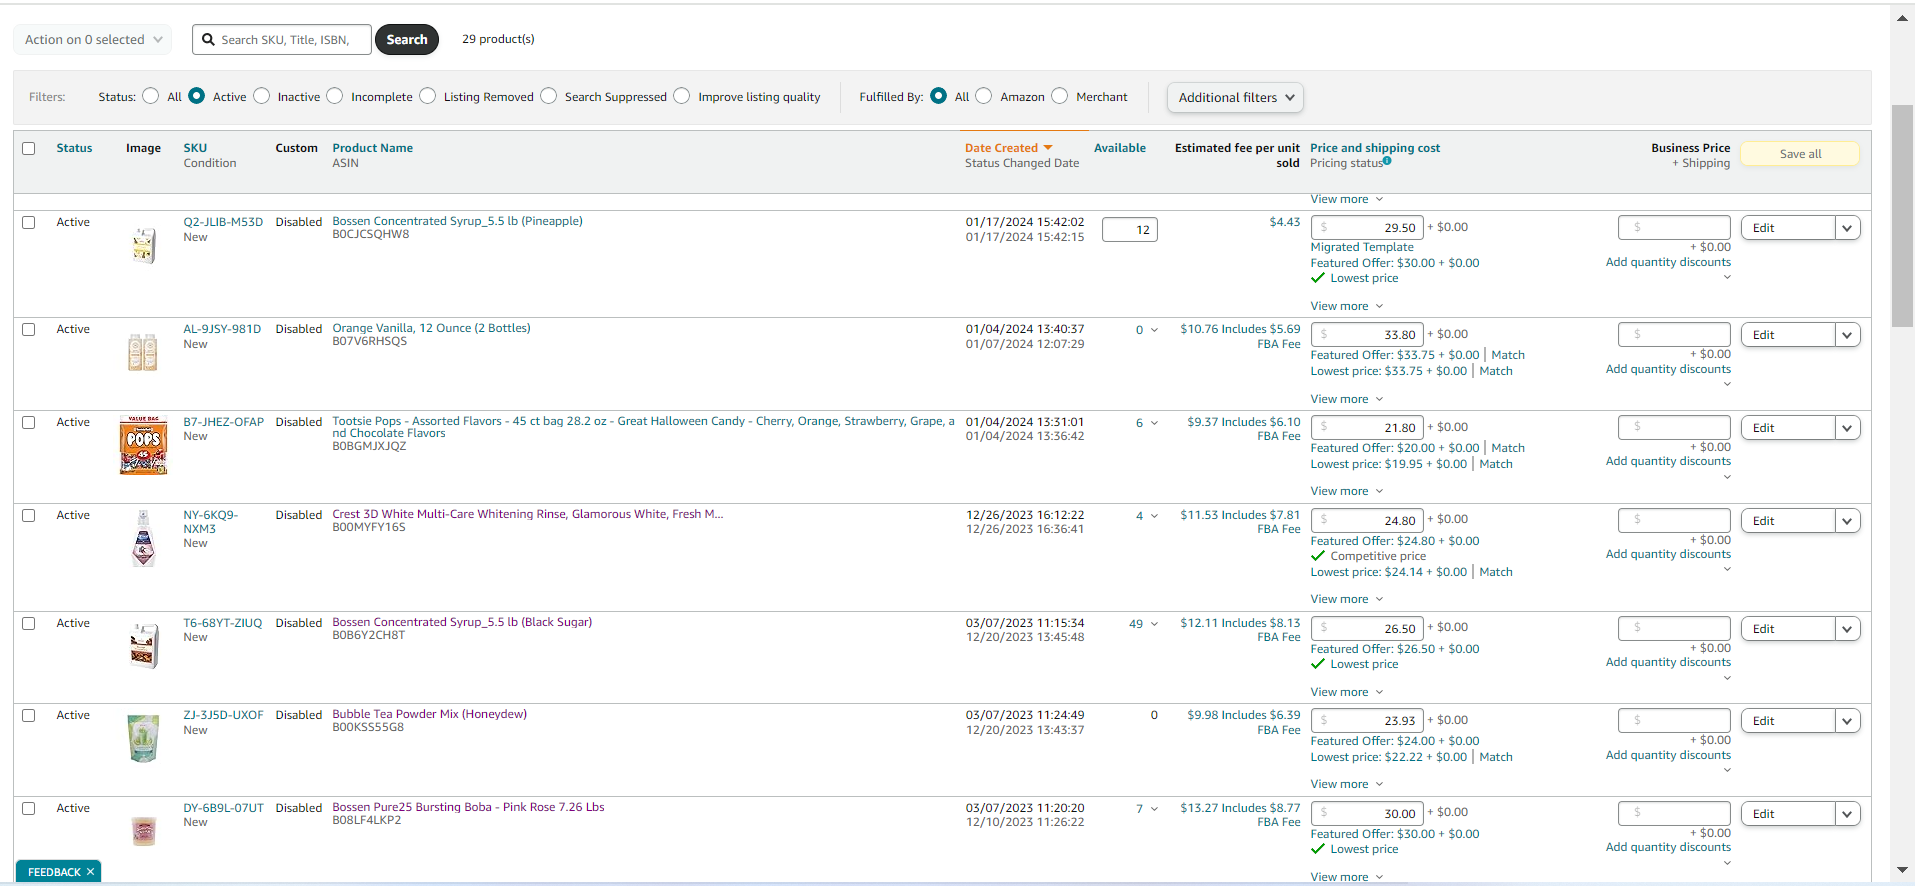Select the checkbox for SKU DY-6B9L-07UT
The image size is (1915, 886).
click(29, 808)
